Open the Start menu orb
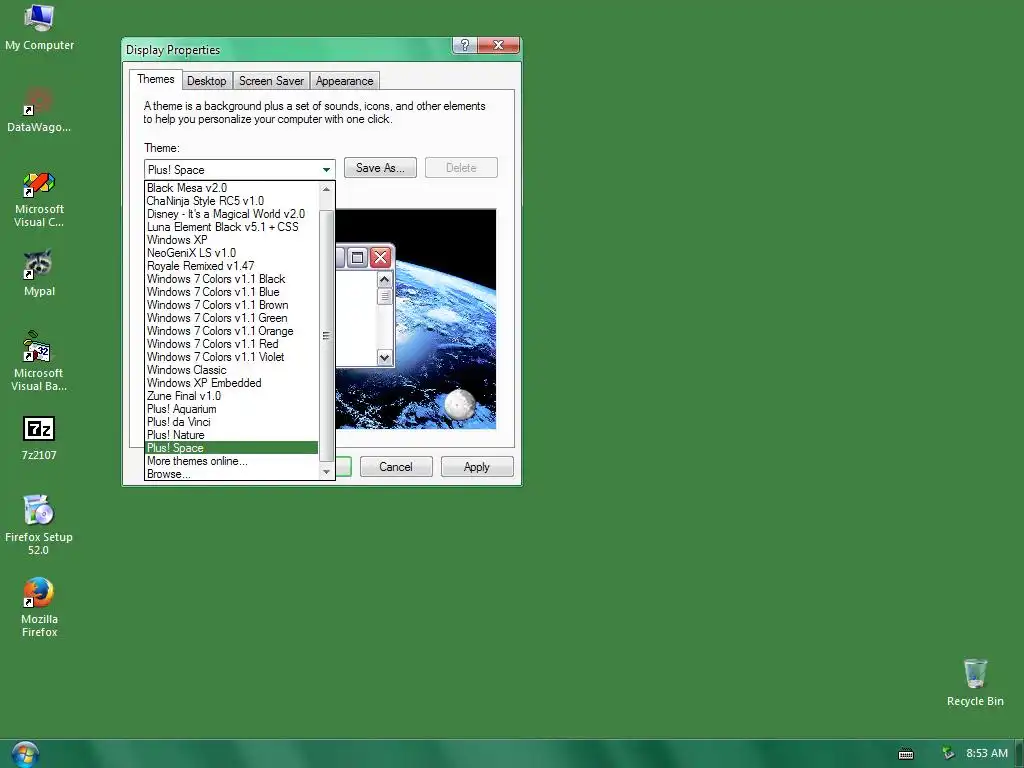The width and height of the screenshot is (1024, 768). [25, 754]
